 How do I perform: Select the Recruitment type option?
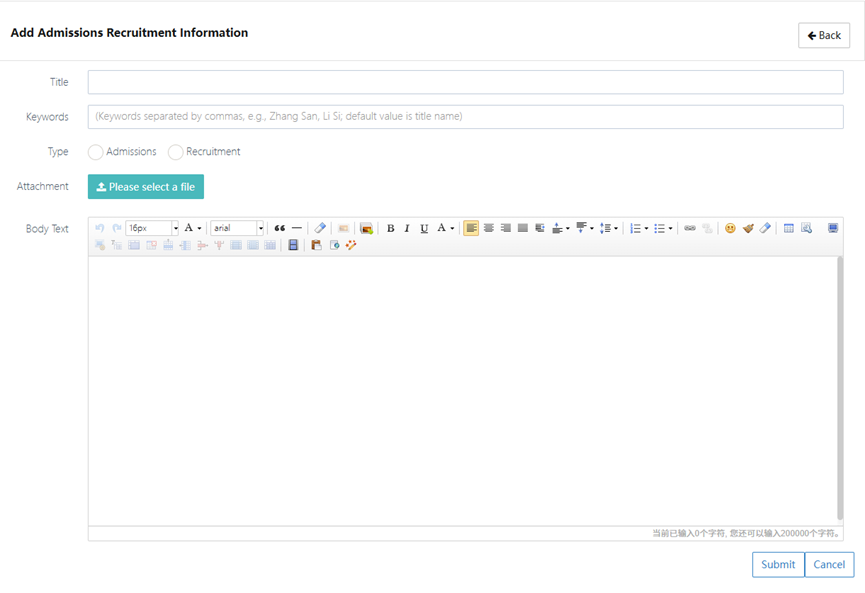(176, 152)
